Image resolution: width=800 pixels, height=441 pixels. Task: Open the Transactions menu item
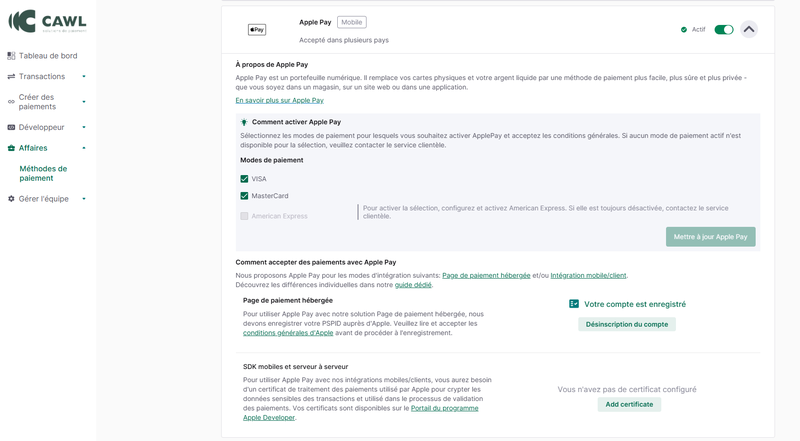(42, 76)
